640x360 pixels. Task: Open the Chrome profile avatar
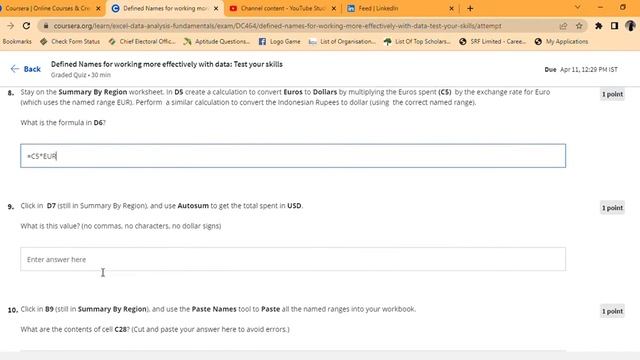point(630,26)
